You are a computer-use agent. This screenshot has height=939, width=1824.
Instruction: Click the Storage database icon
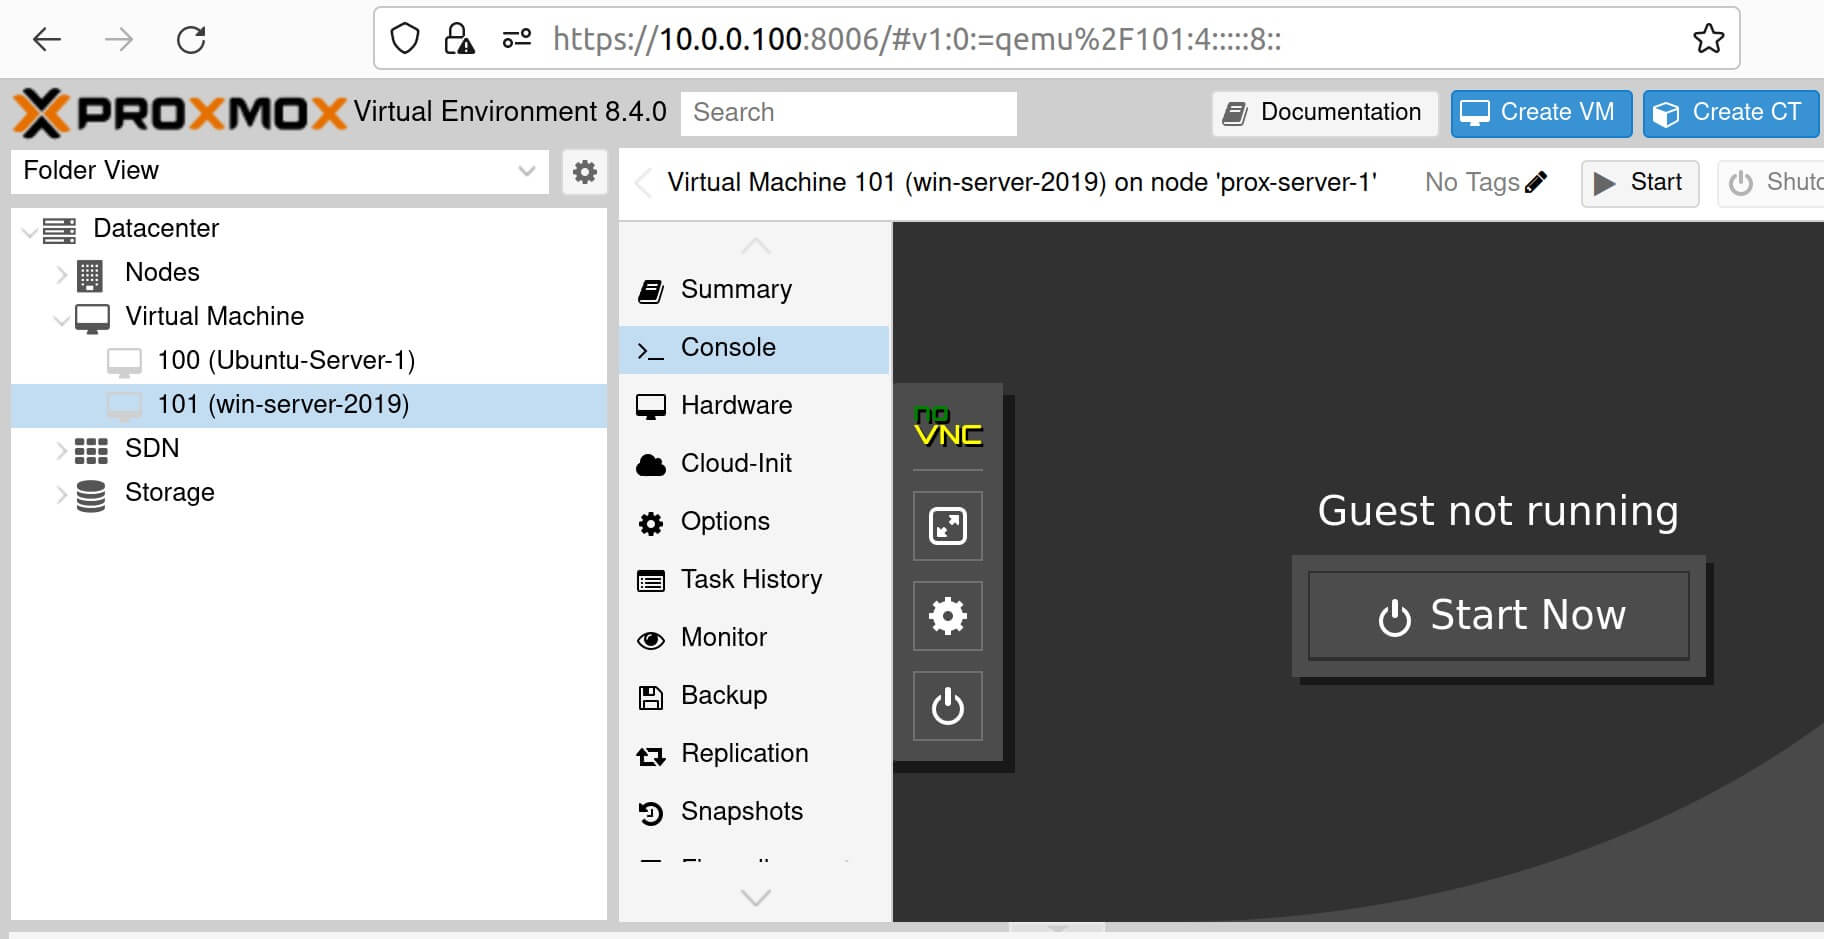(91, 495)
